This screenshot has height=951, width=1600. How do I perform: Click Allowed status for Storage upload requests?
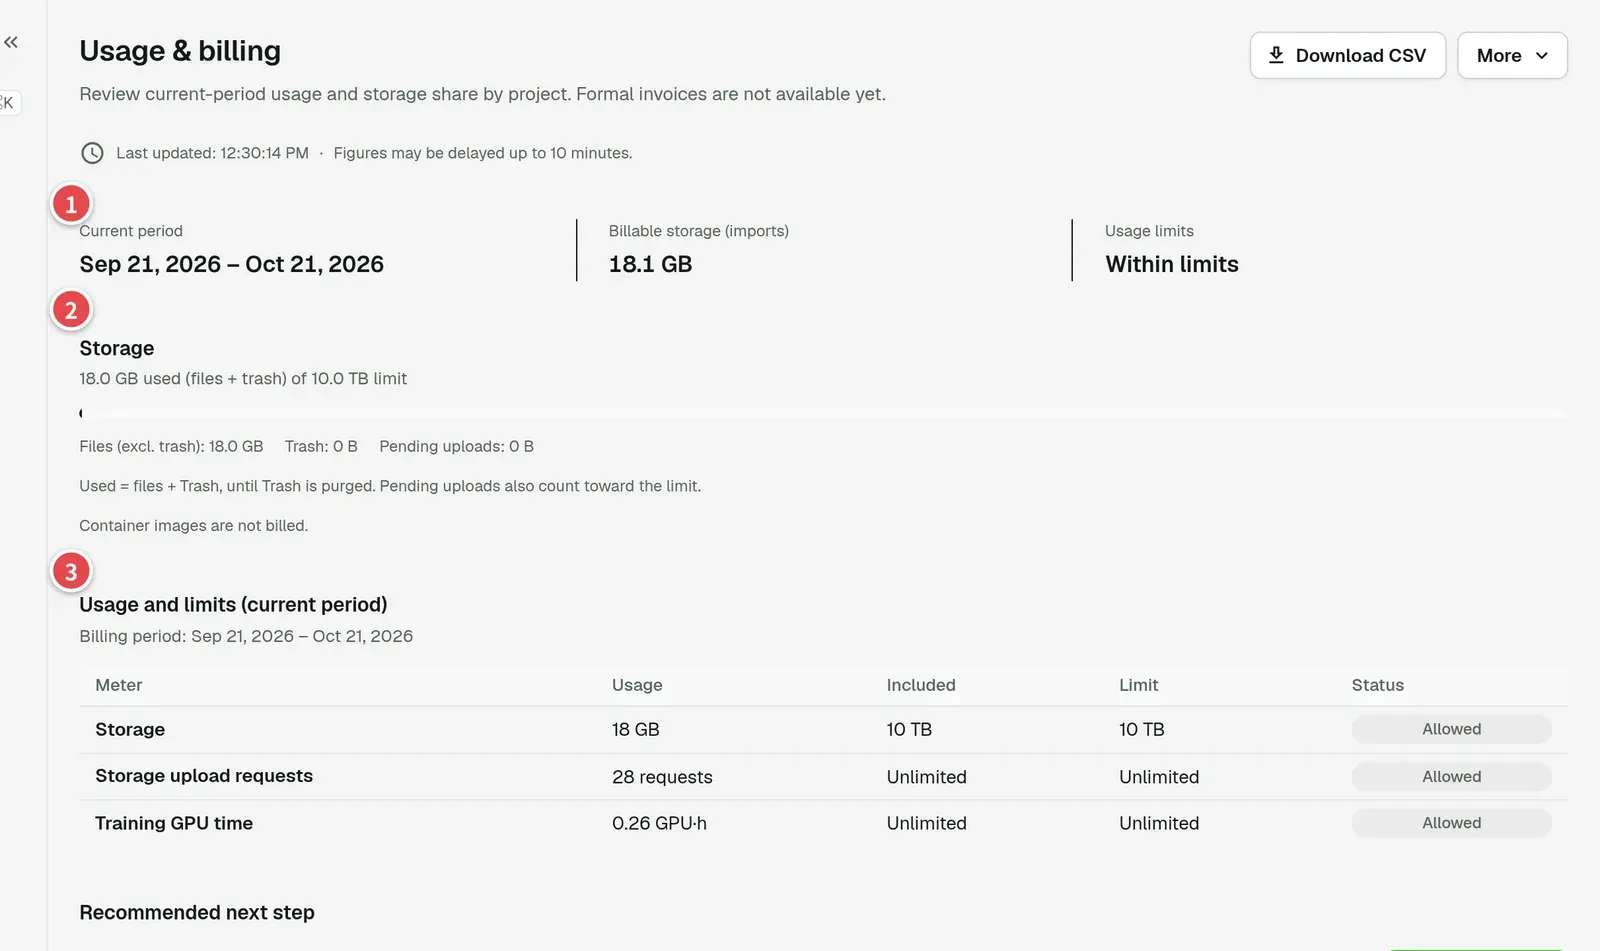pyautogui.click(x=1451, y=776)
